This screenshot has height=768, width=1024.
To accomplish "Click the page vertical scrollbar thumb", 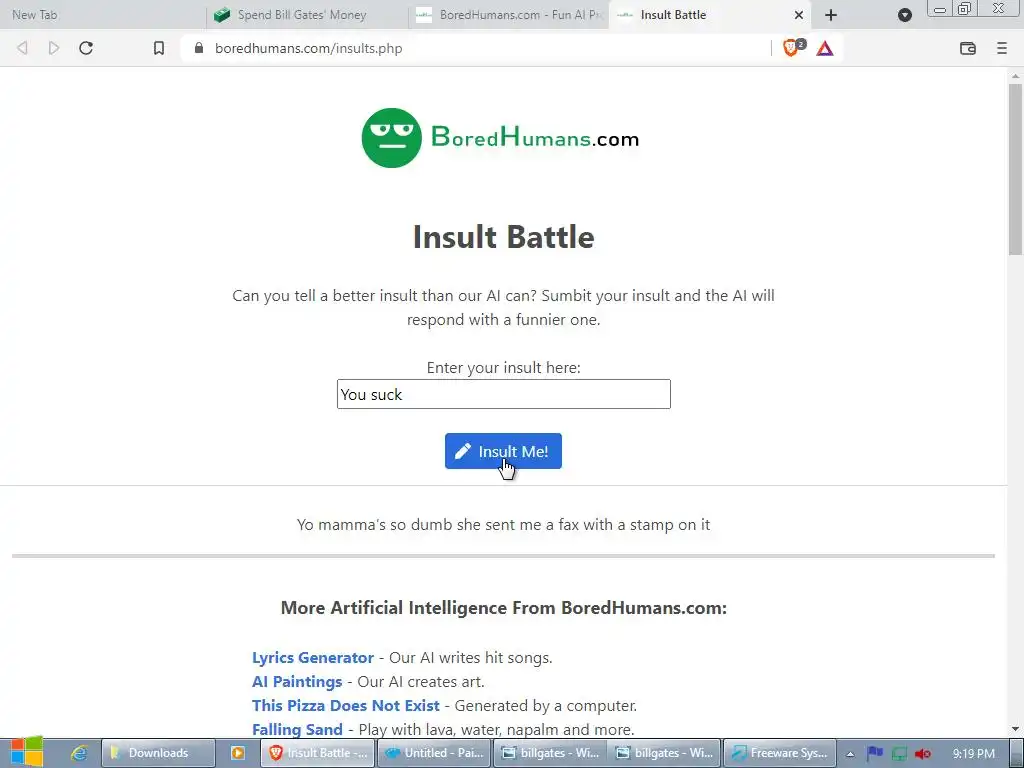I will tap(1016, 168).
